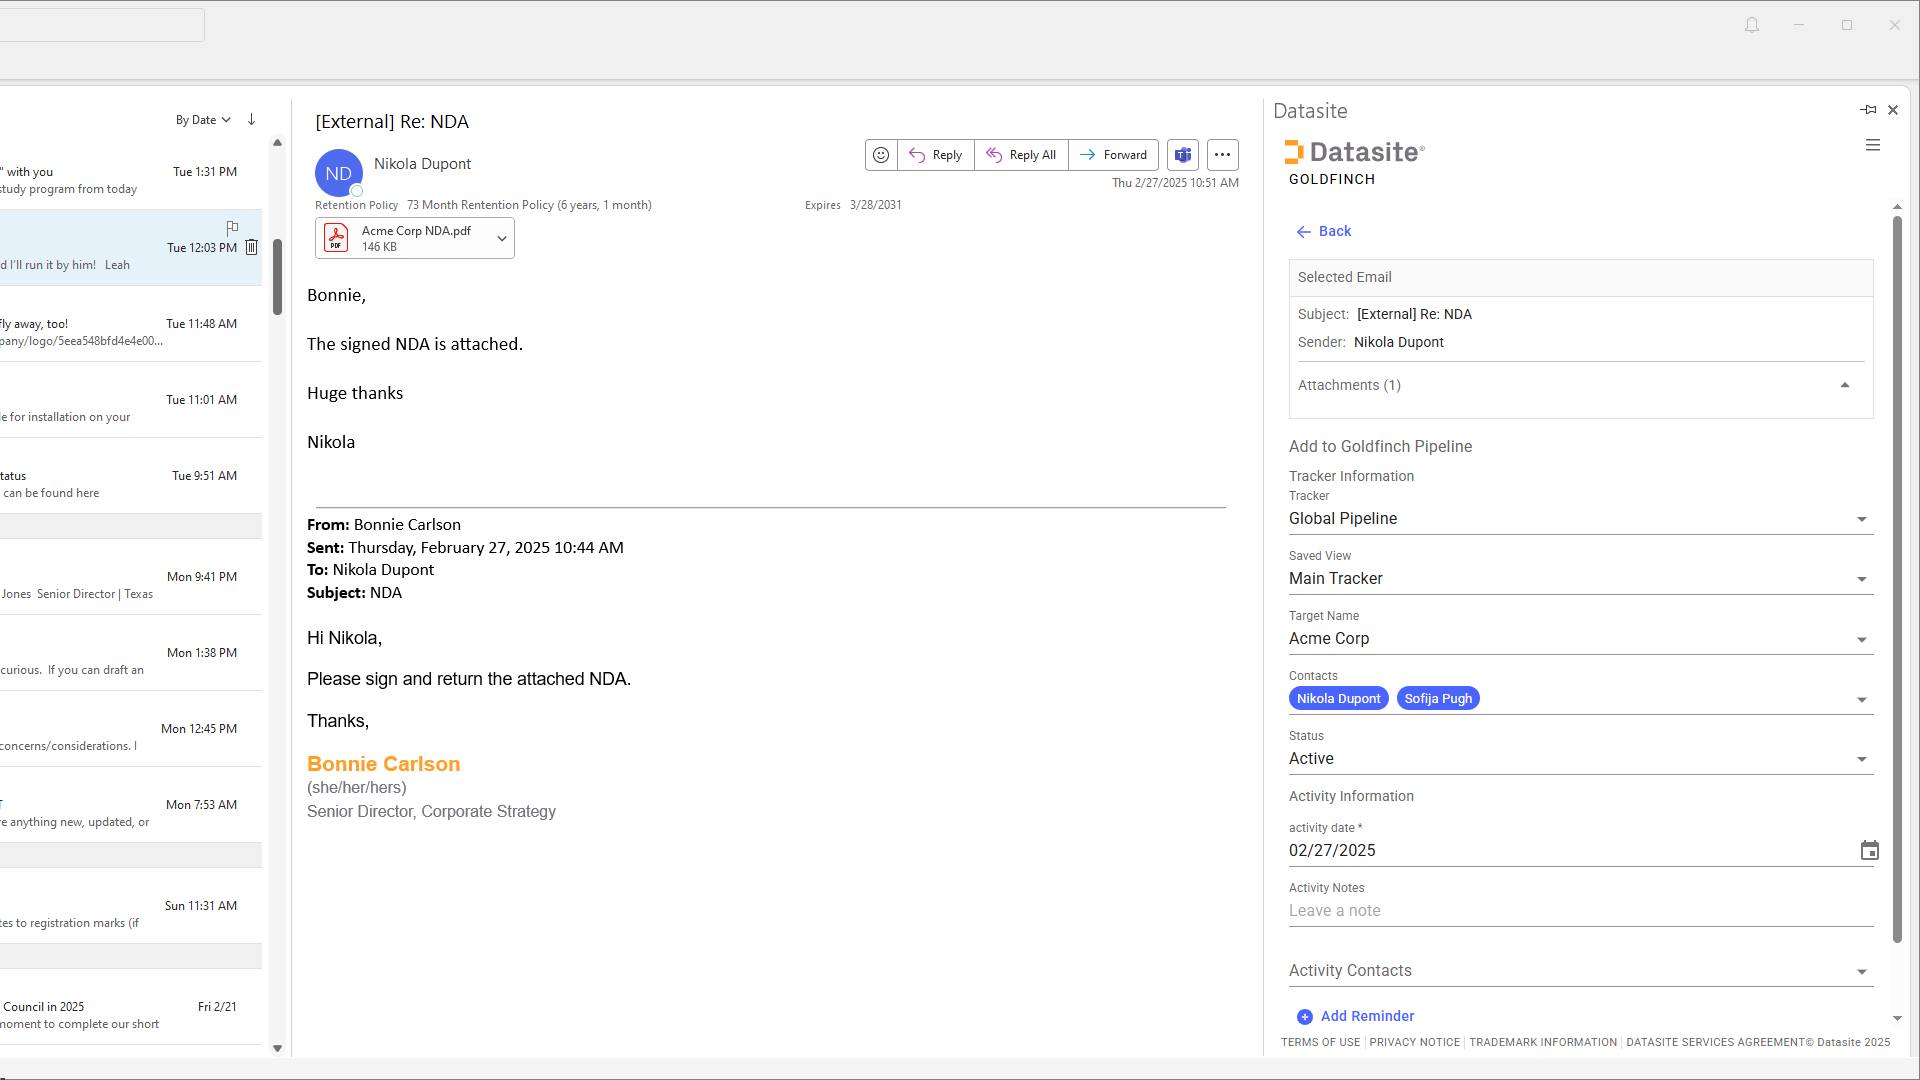Collapse the Attachments (1) section

click(1844, 386)
